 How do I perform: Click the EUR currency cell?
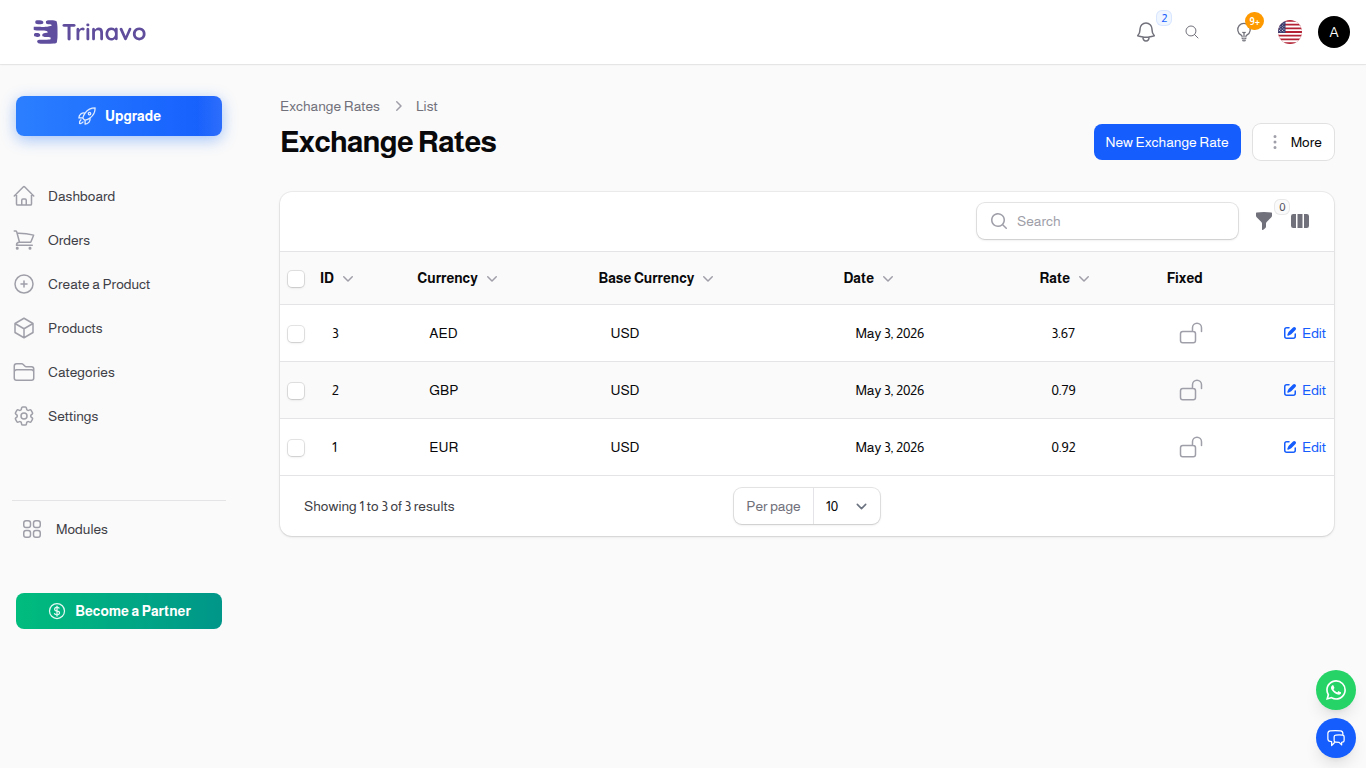(x=444, y=447)
